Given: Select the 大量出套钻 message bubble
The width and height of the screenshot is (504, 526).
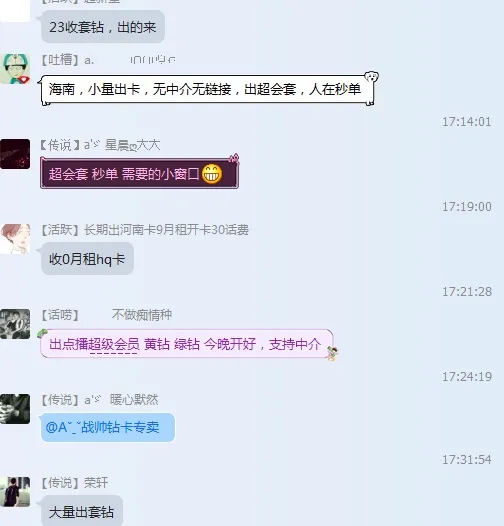Looking at the screenshot, I should click(x=82, y=511).
